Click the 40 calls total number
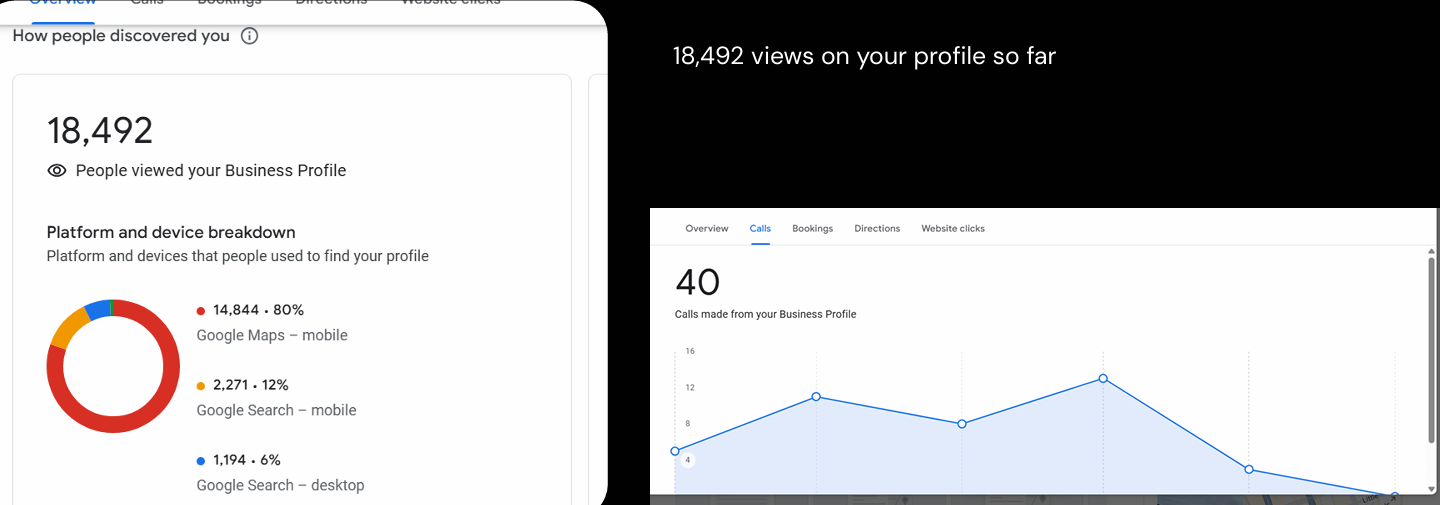Screen dimensions: 1440x505 point(698,282)
